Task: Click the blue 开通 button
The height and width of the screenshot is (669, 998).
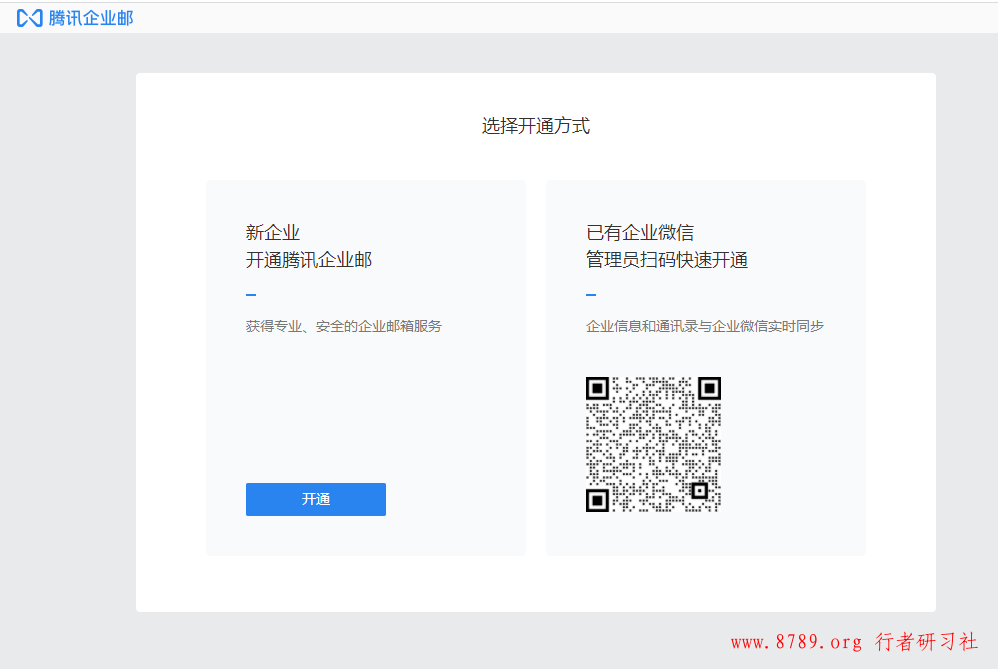Action: pyautogui.click(x=316, y=499)
